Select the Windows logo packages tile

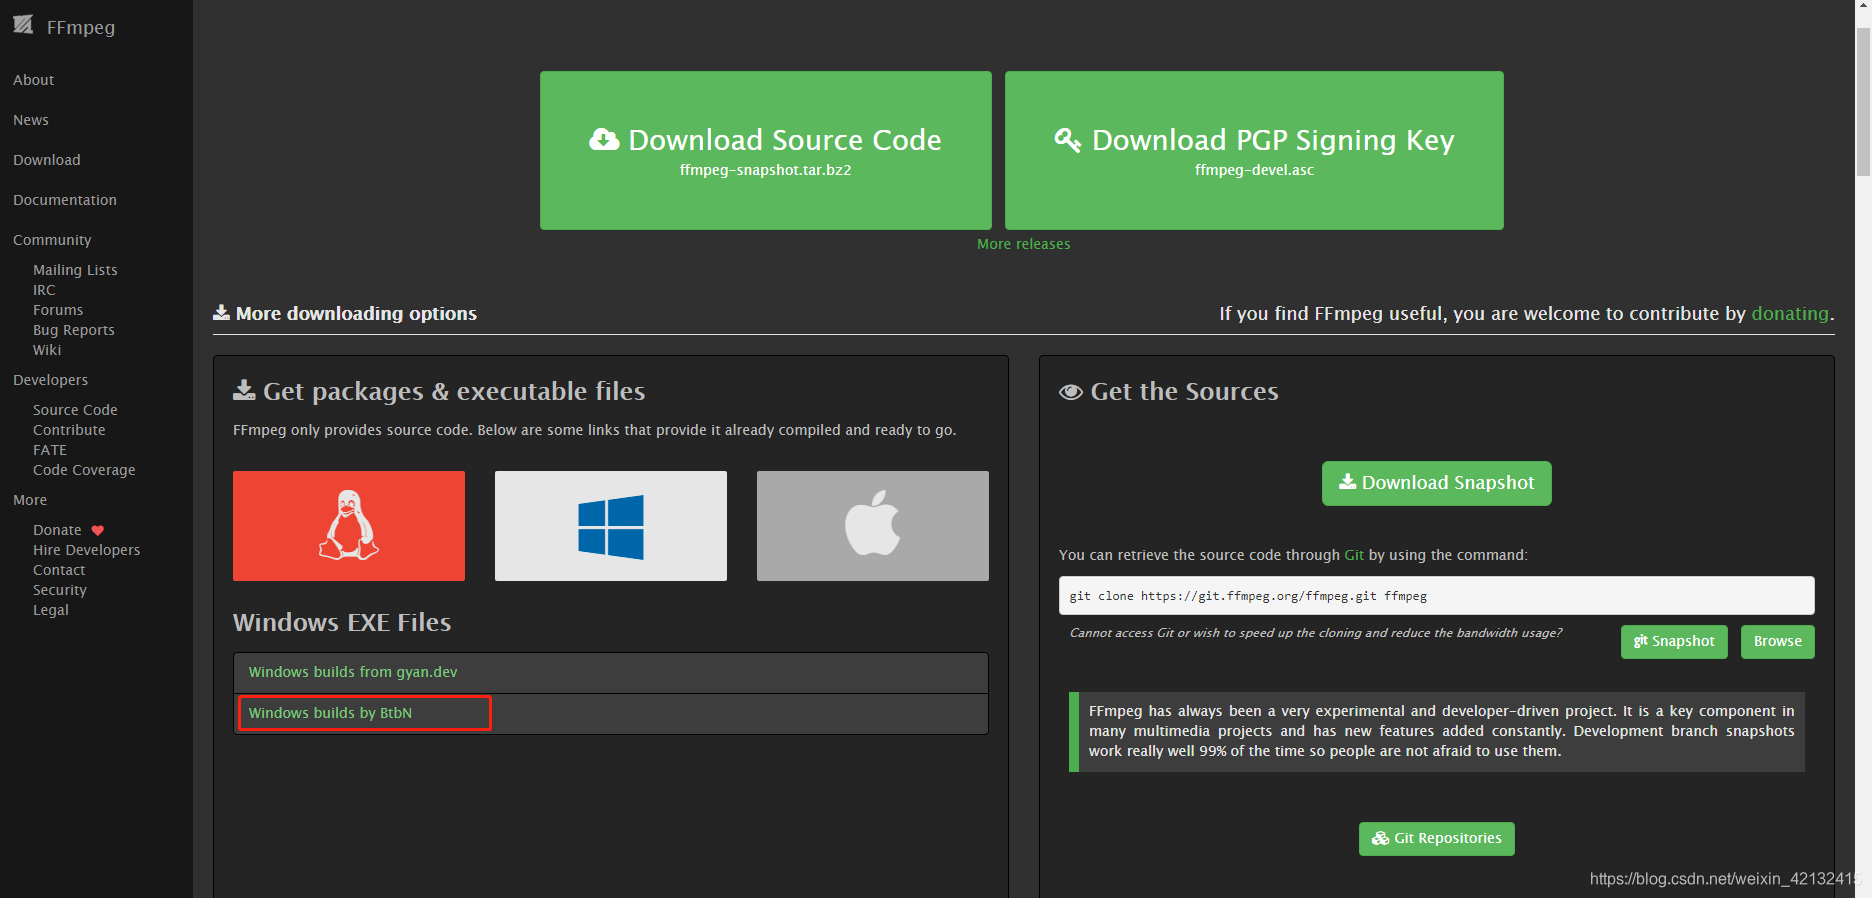point(611,526)
